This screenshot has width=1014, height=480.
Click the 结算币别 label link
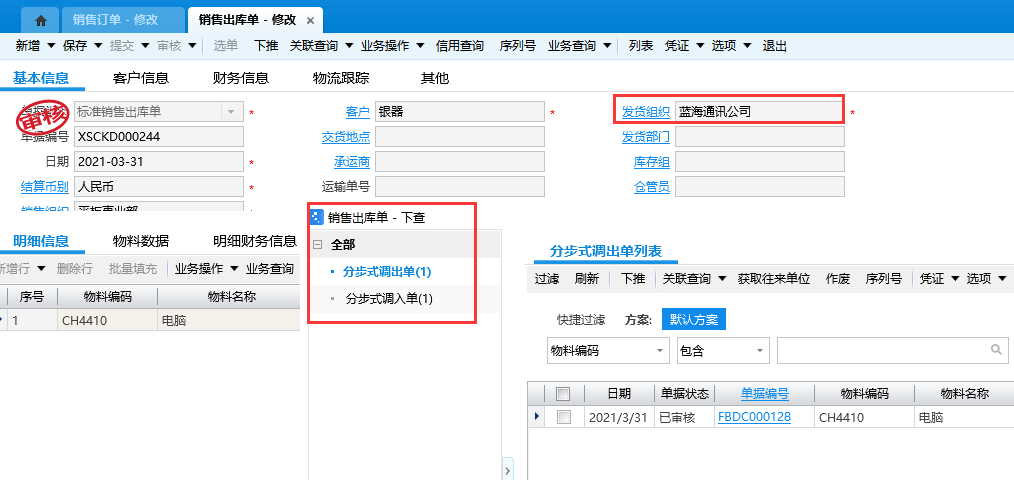coord(45,188)
